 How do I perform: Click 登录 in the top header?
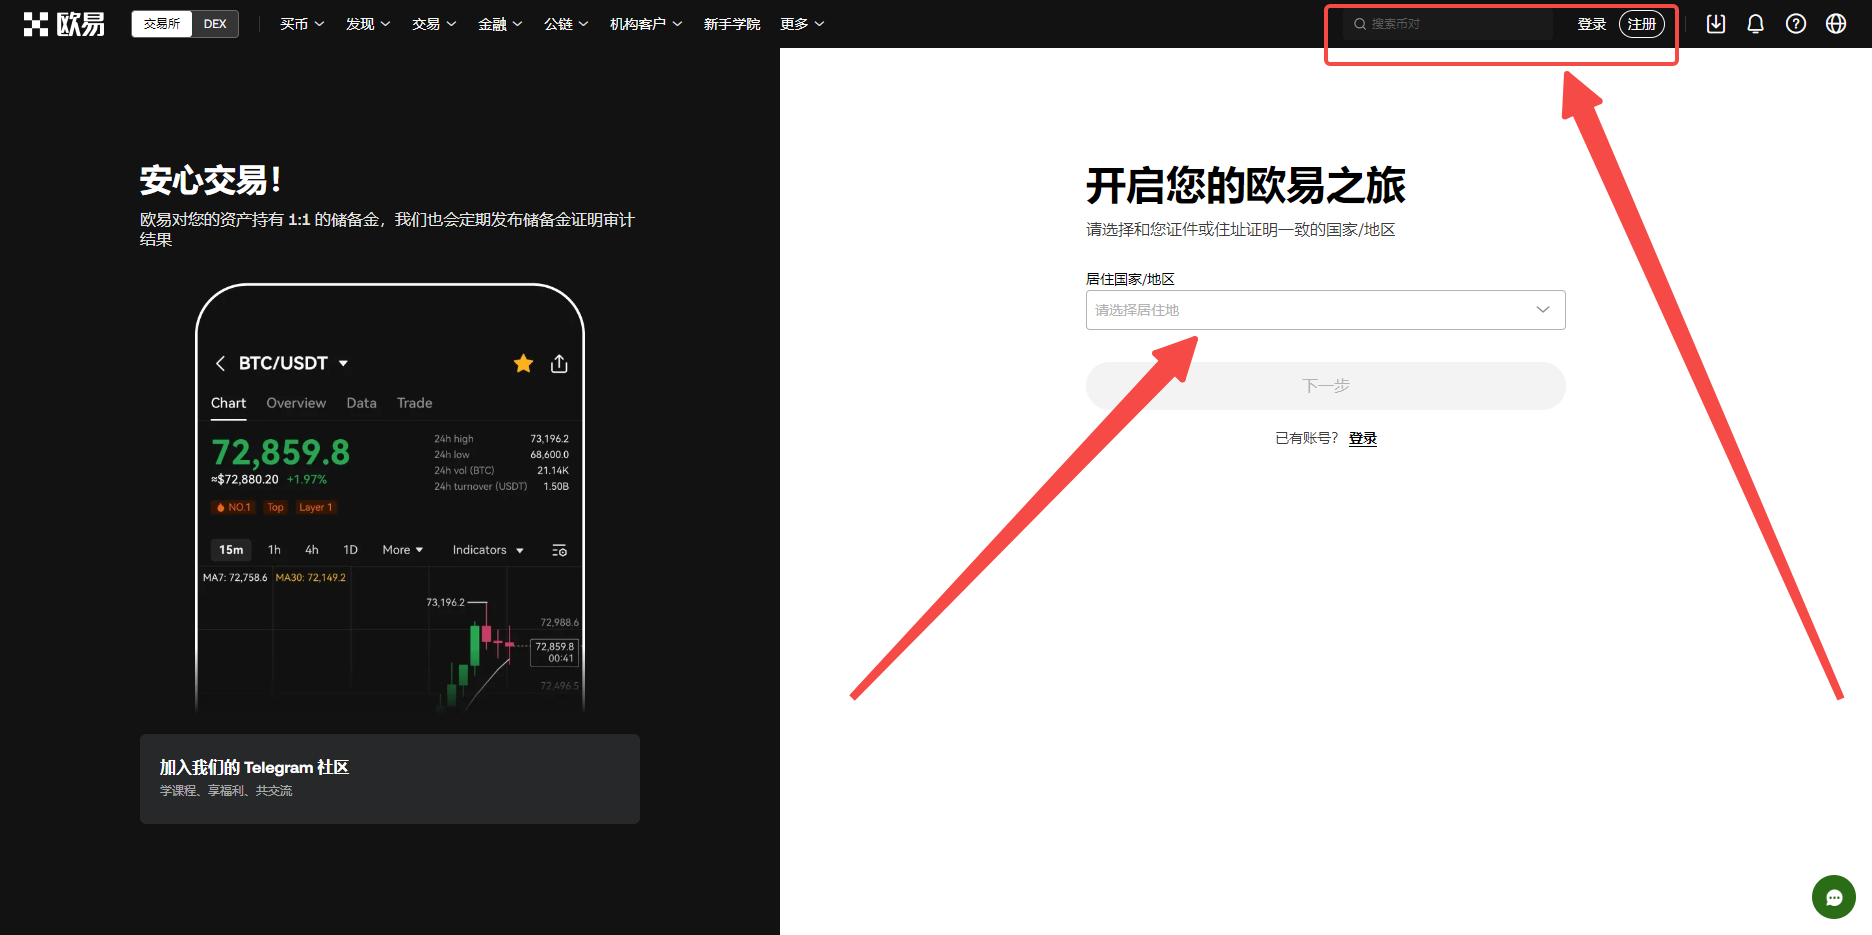point(1592,24)
